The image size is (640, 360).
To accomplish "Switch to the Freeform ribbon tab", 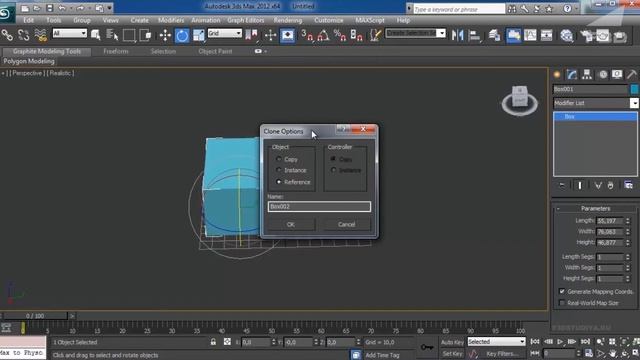I will 116,51.
